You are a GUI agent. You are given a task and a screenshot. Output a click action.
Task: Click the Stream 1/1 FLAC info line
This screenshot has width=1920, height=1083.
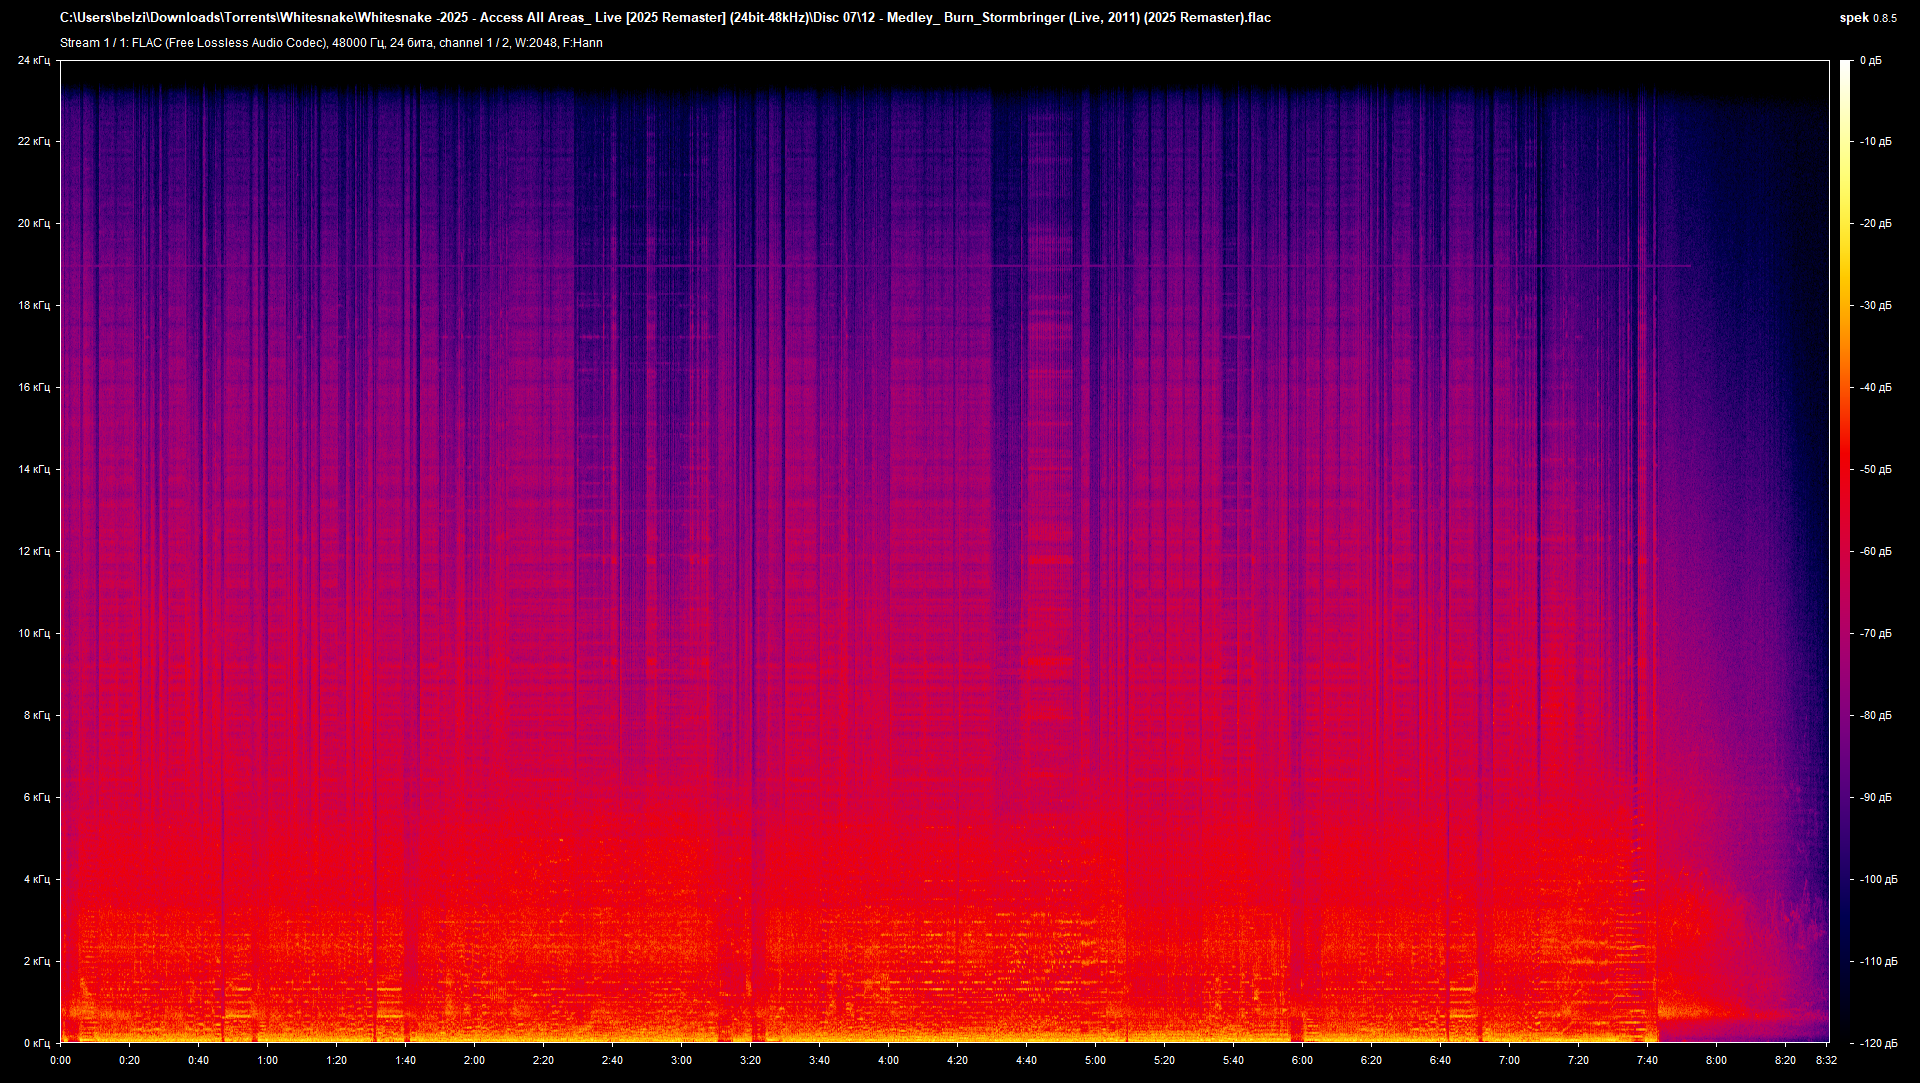331,43
